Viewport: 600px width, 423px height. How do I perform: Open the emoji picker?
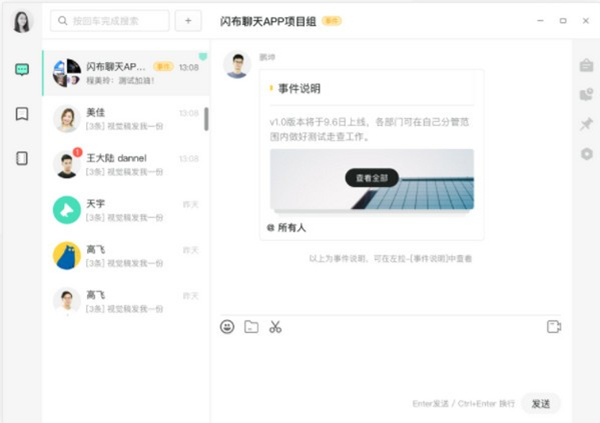pyautogui.click(x=227, y=326)
